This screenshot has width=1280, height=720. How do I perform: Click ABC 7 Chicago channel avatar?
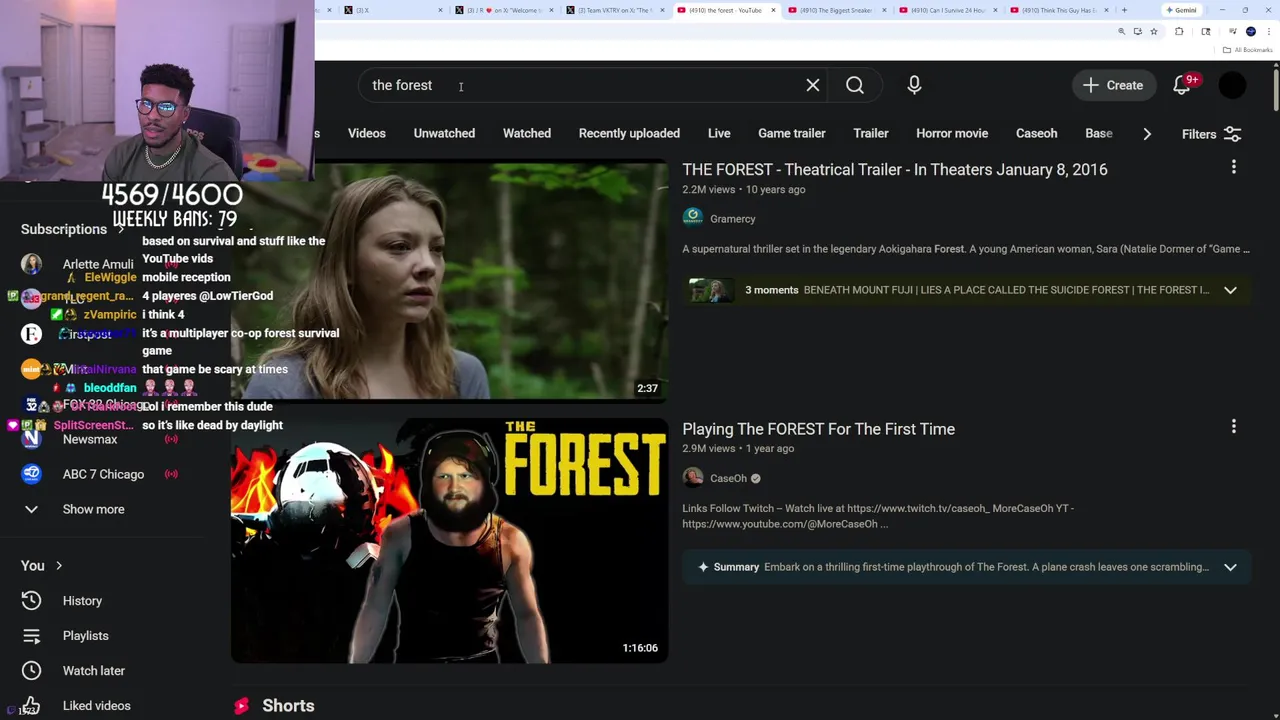(x=32, y=474)
